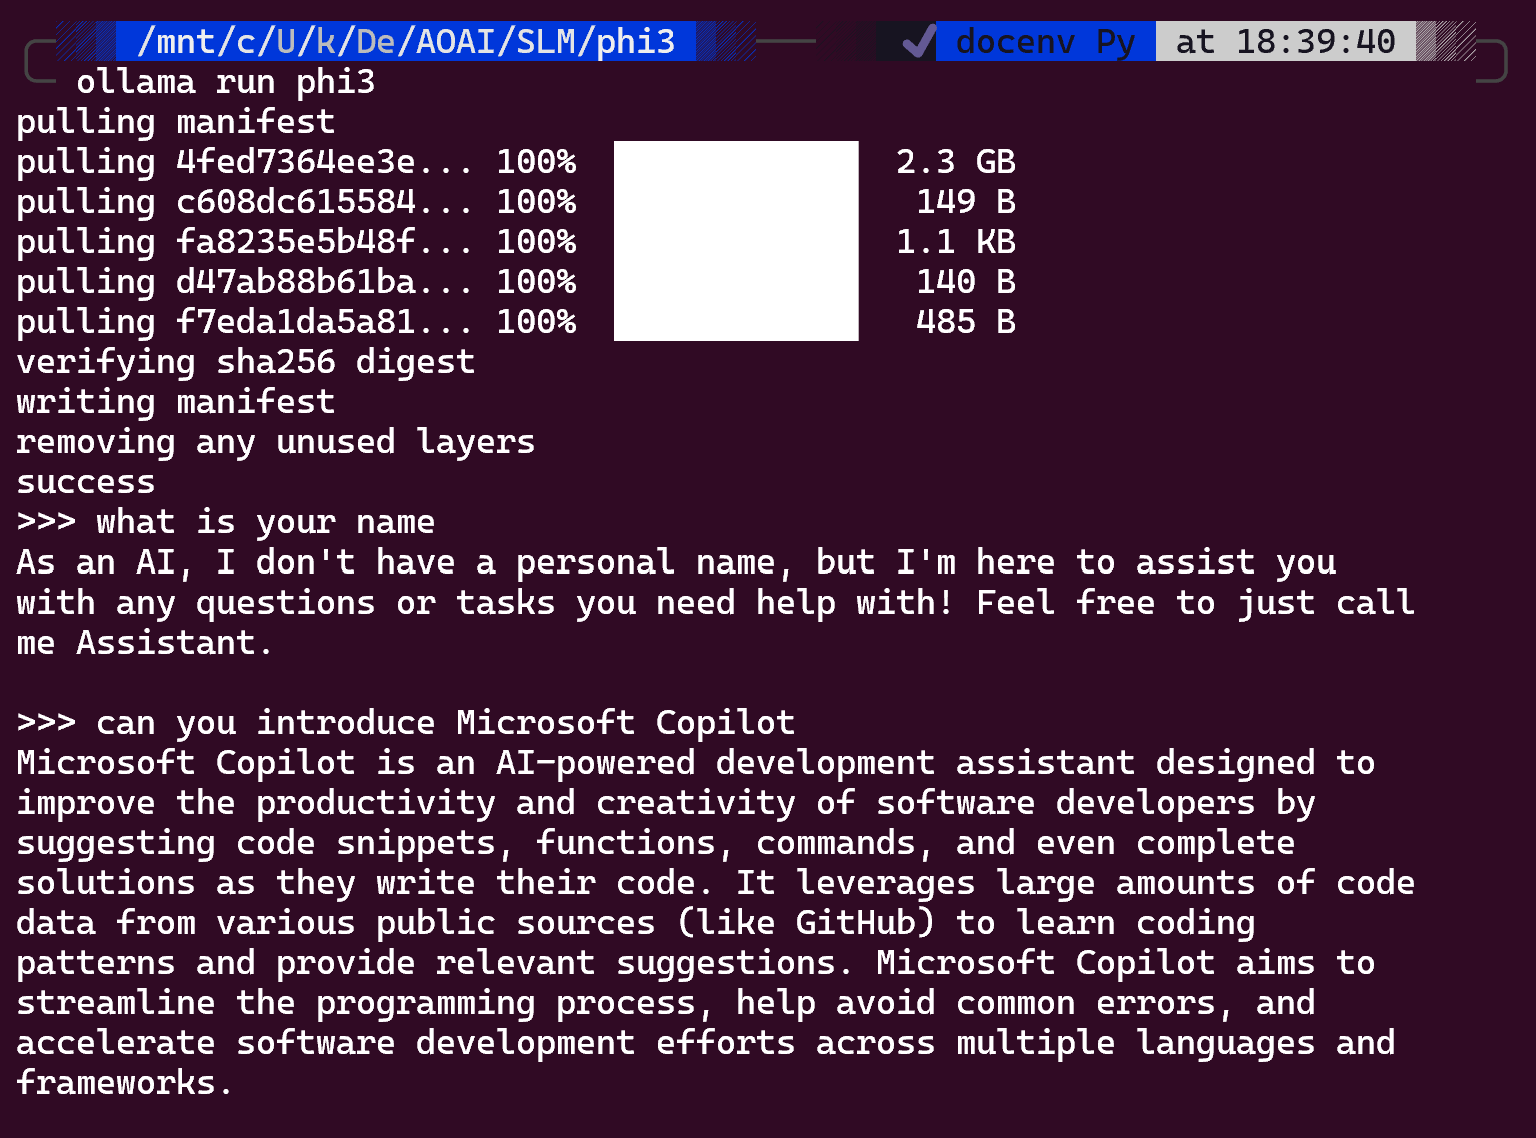Click the checkmark status icon in prompt
The image size is (1536, 1138).
pos(918,41)
